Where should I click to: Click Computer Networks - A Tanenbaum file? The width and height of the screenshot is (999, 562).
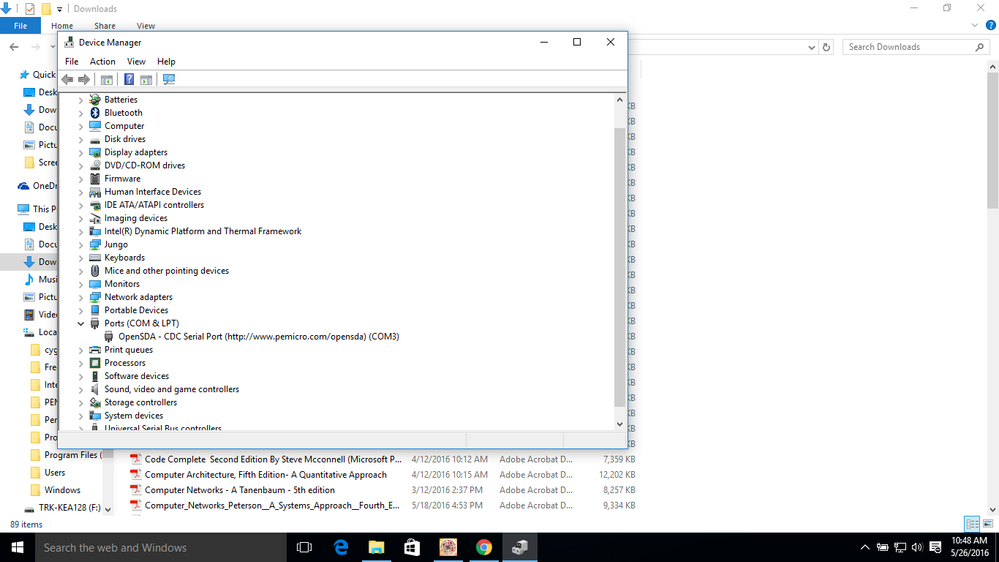point(240,490)
